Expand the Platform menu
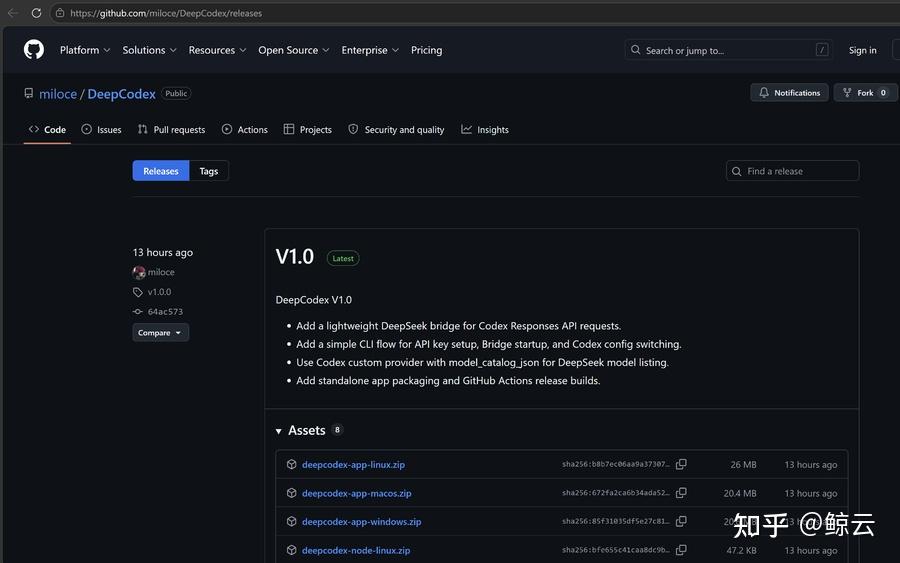This screenshot has height=563, width=900. point(85,50)
